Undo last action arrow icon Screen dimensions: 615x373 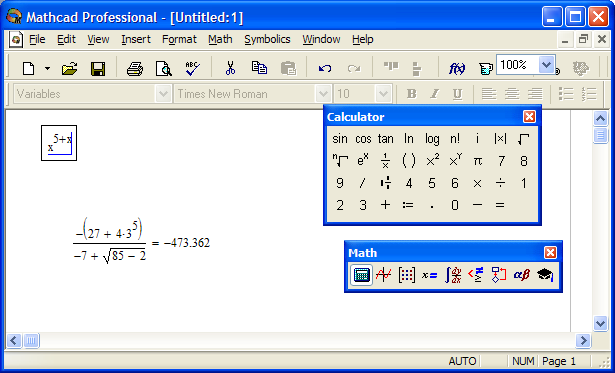click(324, 69)
